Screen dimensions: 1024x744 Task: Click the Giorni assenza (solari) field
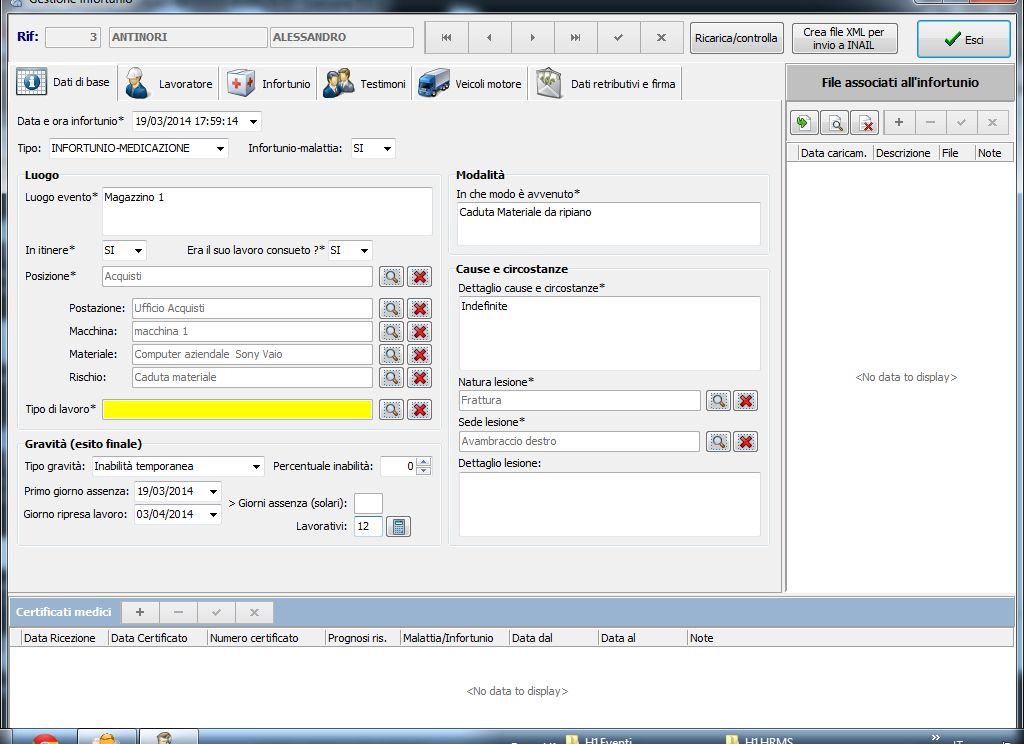pyautogui.click(x=368, y=503)
